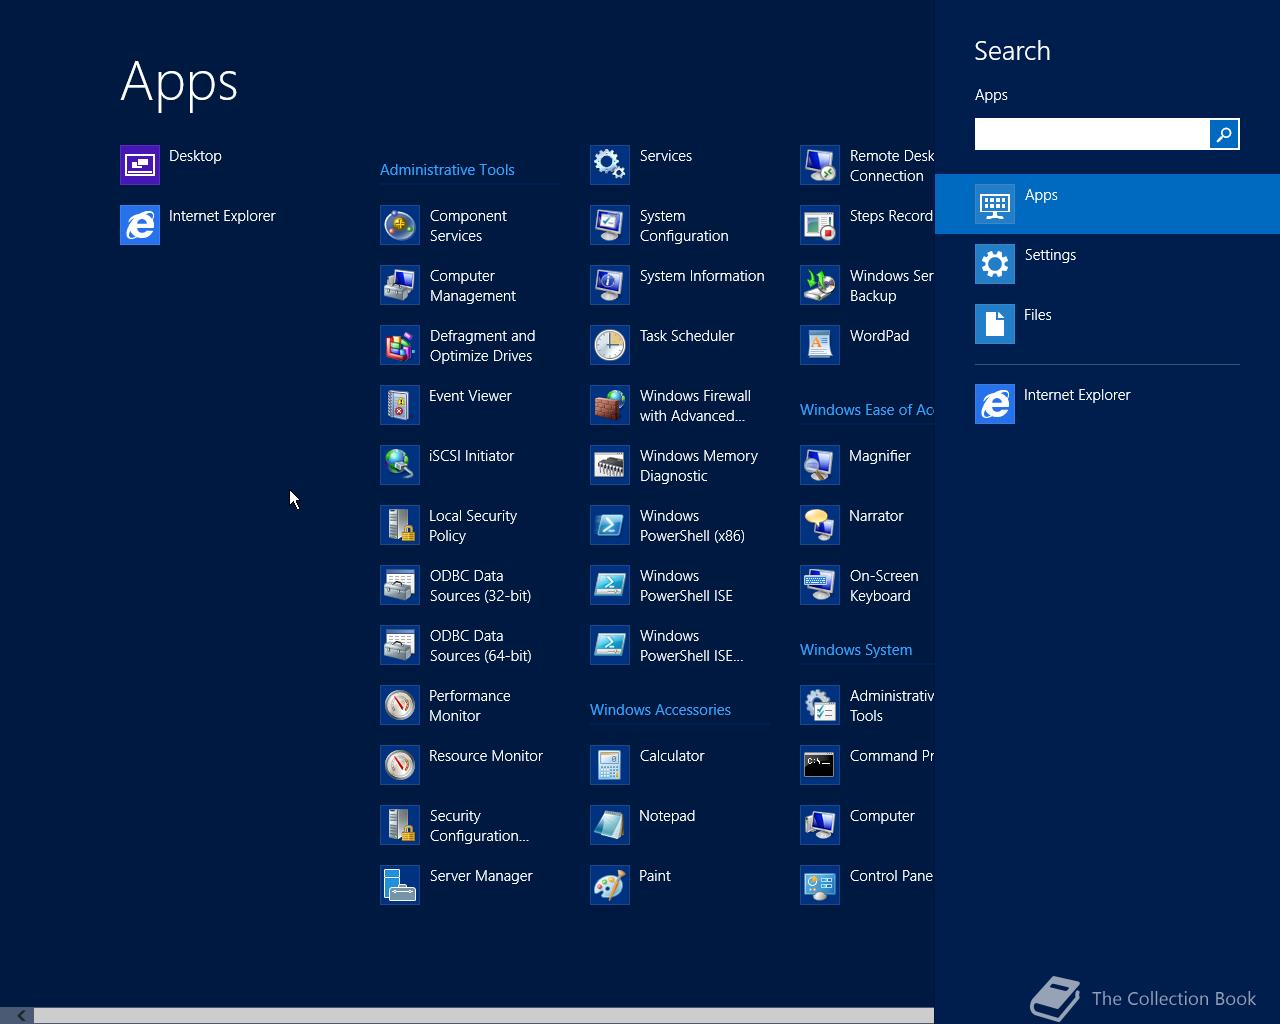Launch Defragment and Optimize Drives
Viewport: 1280px width, 1024px height.
(x=400, y=345)
